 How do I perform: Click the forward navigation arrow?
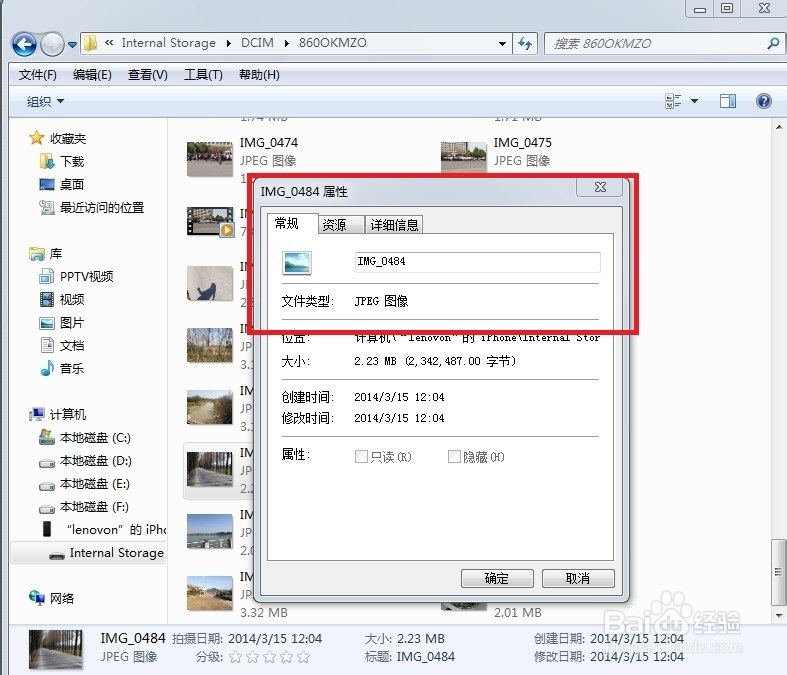tap(52, 45)
